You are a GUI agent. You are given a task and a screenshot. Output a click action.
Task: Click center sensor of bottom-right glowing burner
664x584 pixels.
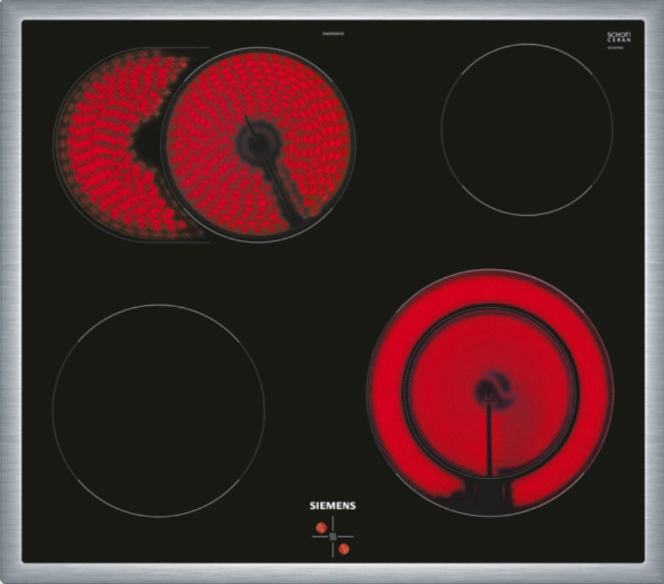point(490,389)
